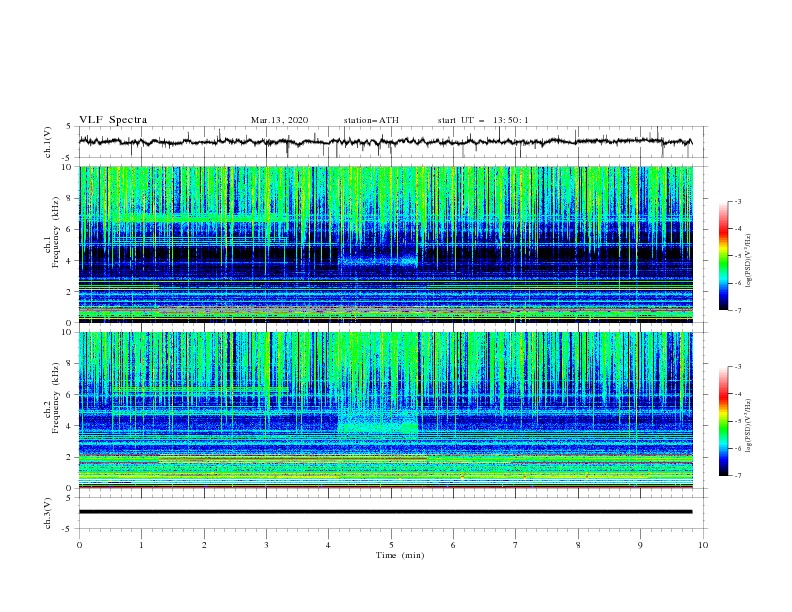The image size is (792, 612).
Task: Click the "ch.3(V)" axis label
Action: click(x=48, y=513)
